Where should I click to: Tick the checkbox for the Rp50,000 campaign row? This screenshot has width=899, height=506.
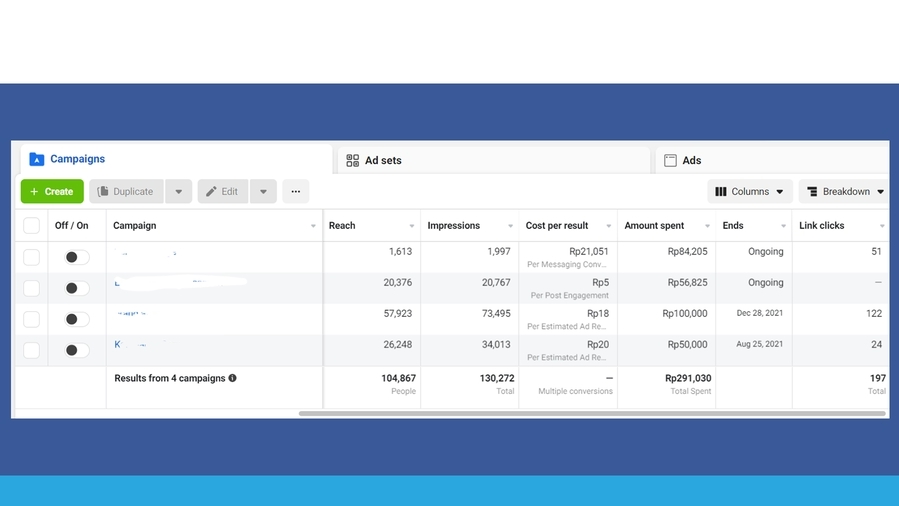point(32,350)
